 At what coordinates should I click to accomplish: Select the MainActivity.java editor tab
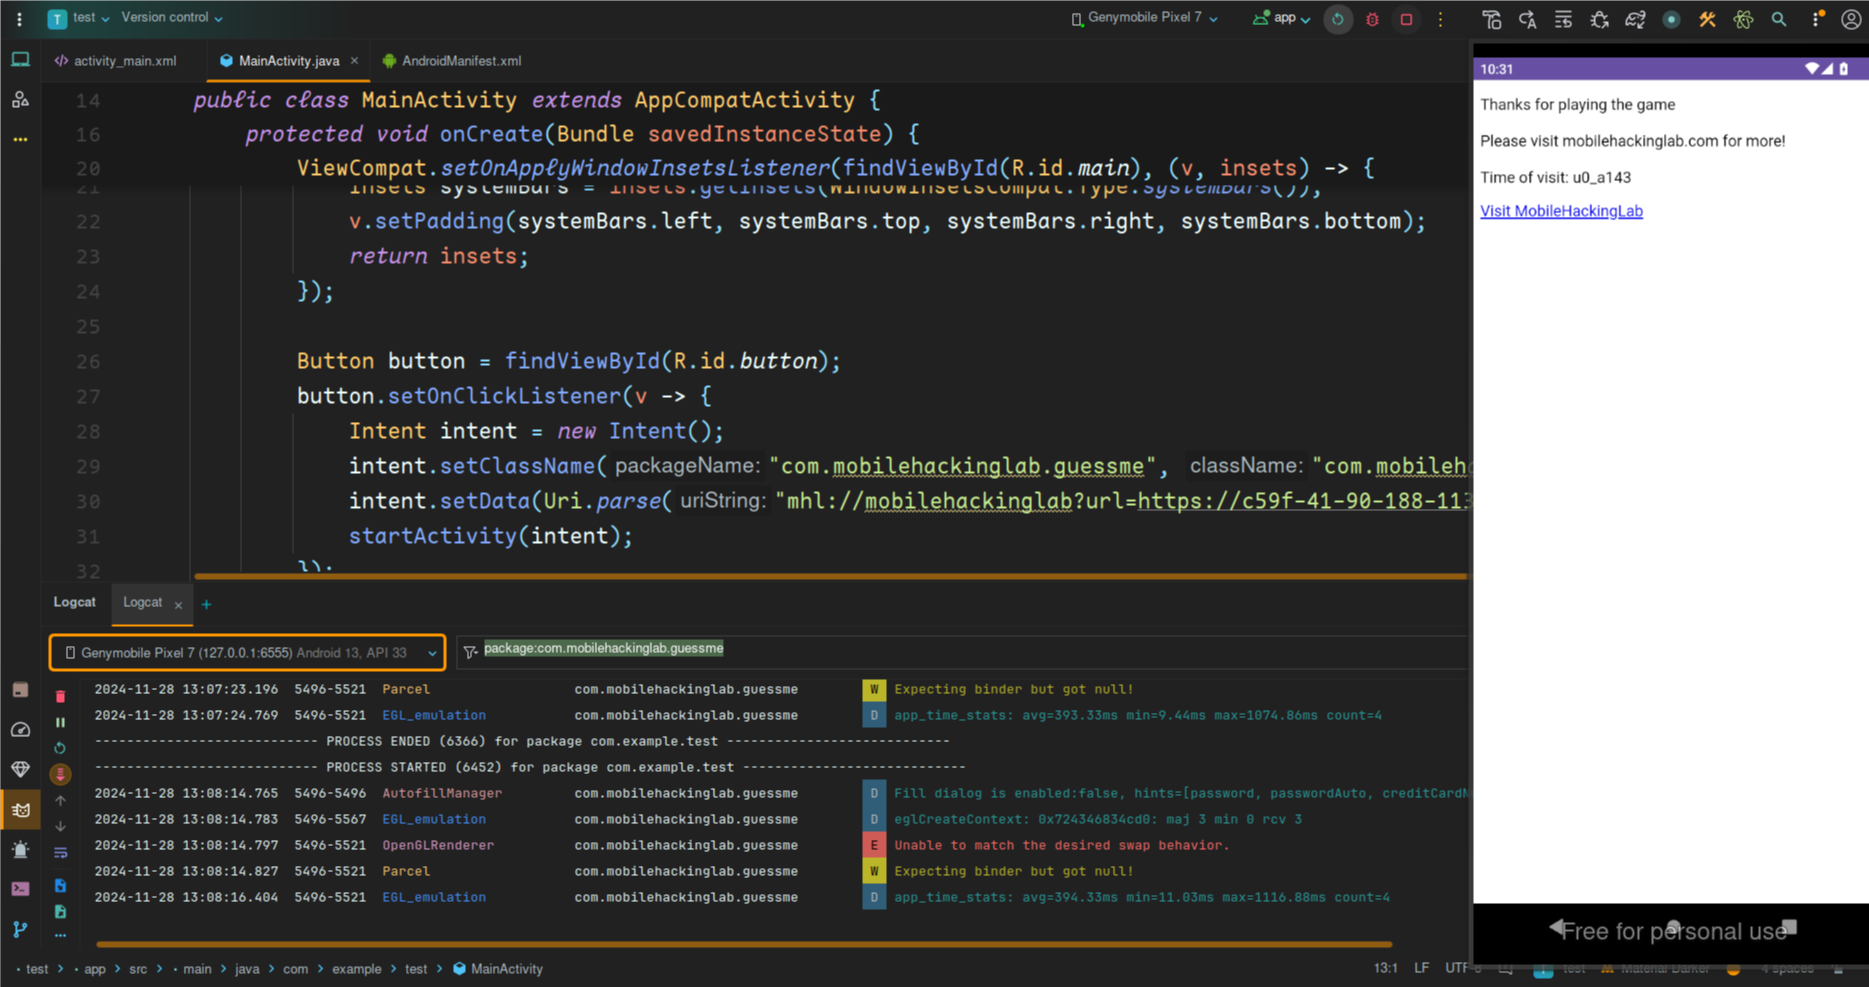(x=289, y=61)
